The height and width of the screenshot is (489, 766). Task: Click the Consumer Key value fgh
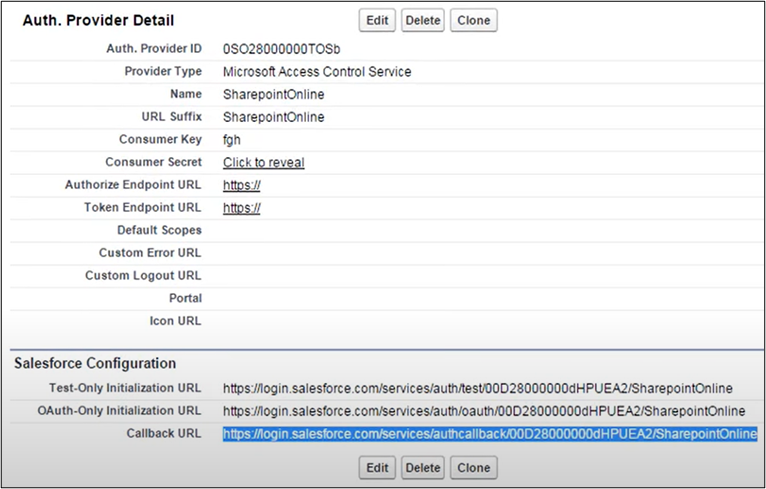[x=232, y=140]
